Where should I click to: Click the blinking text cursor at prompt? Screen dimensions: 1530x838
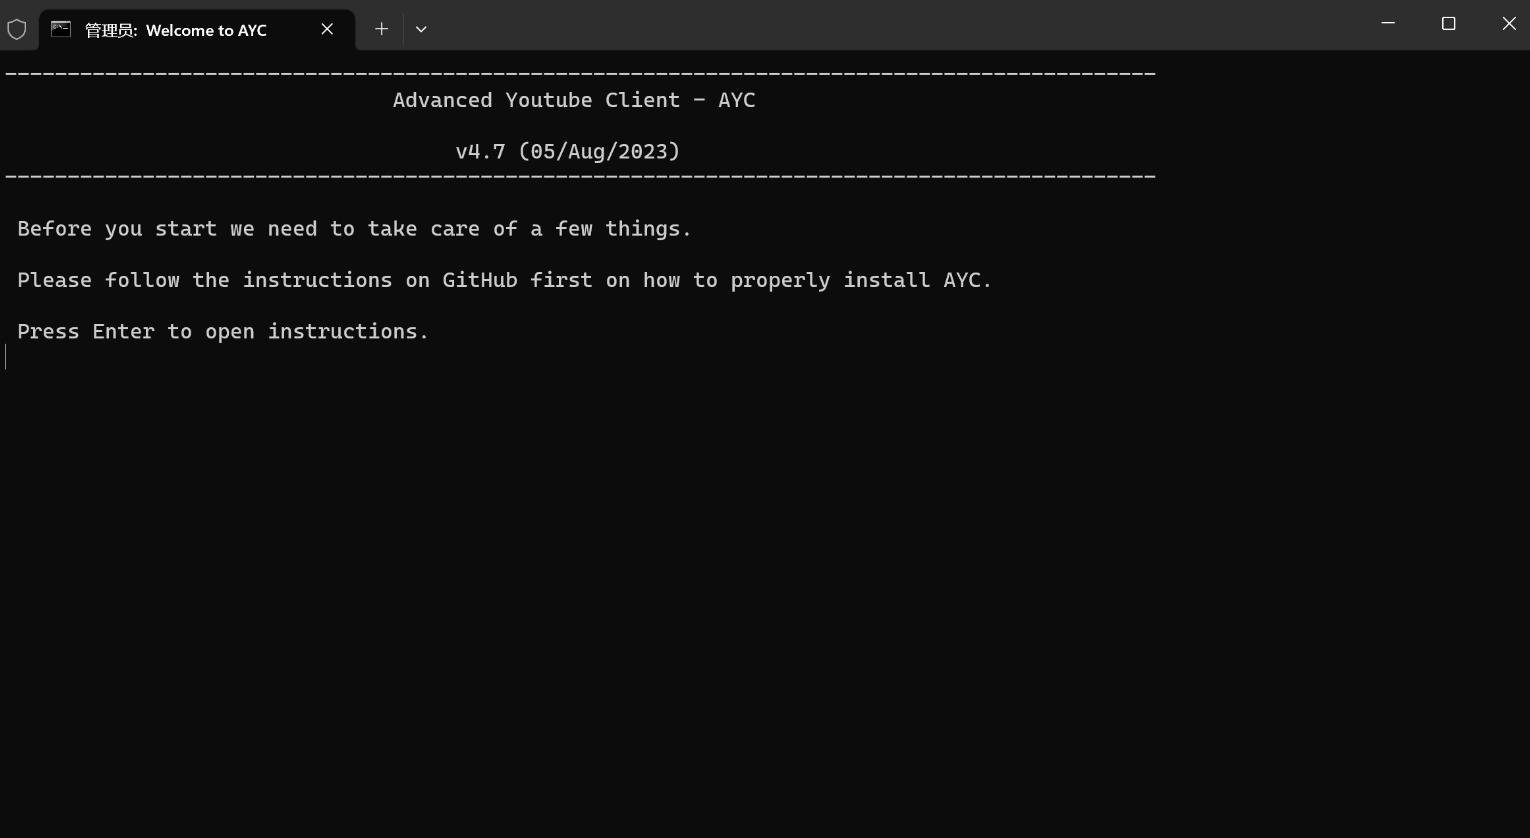pos(6,357)
